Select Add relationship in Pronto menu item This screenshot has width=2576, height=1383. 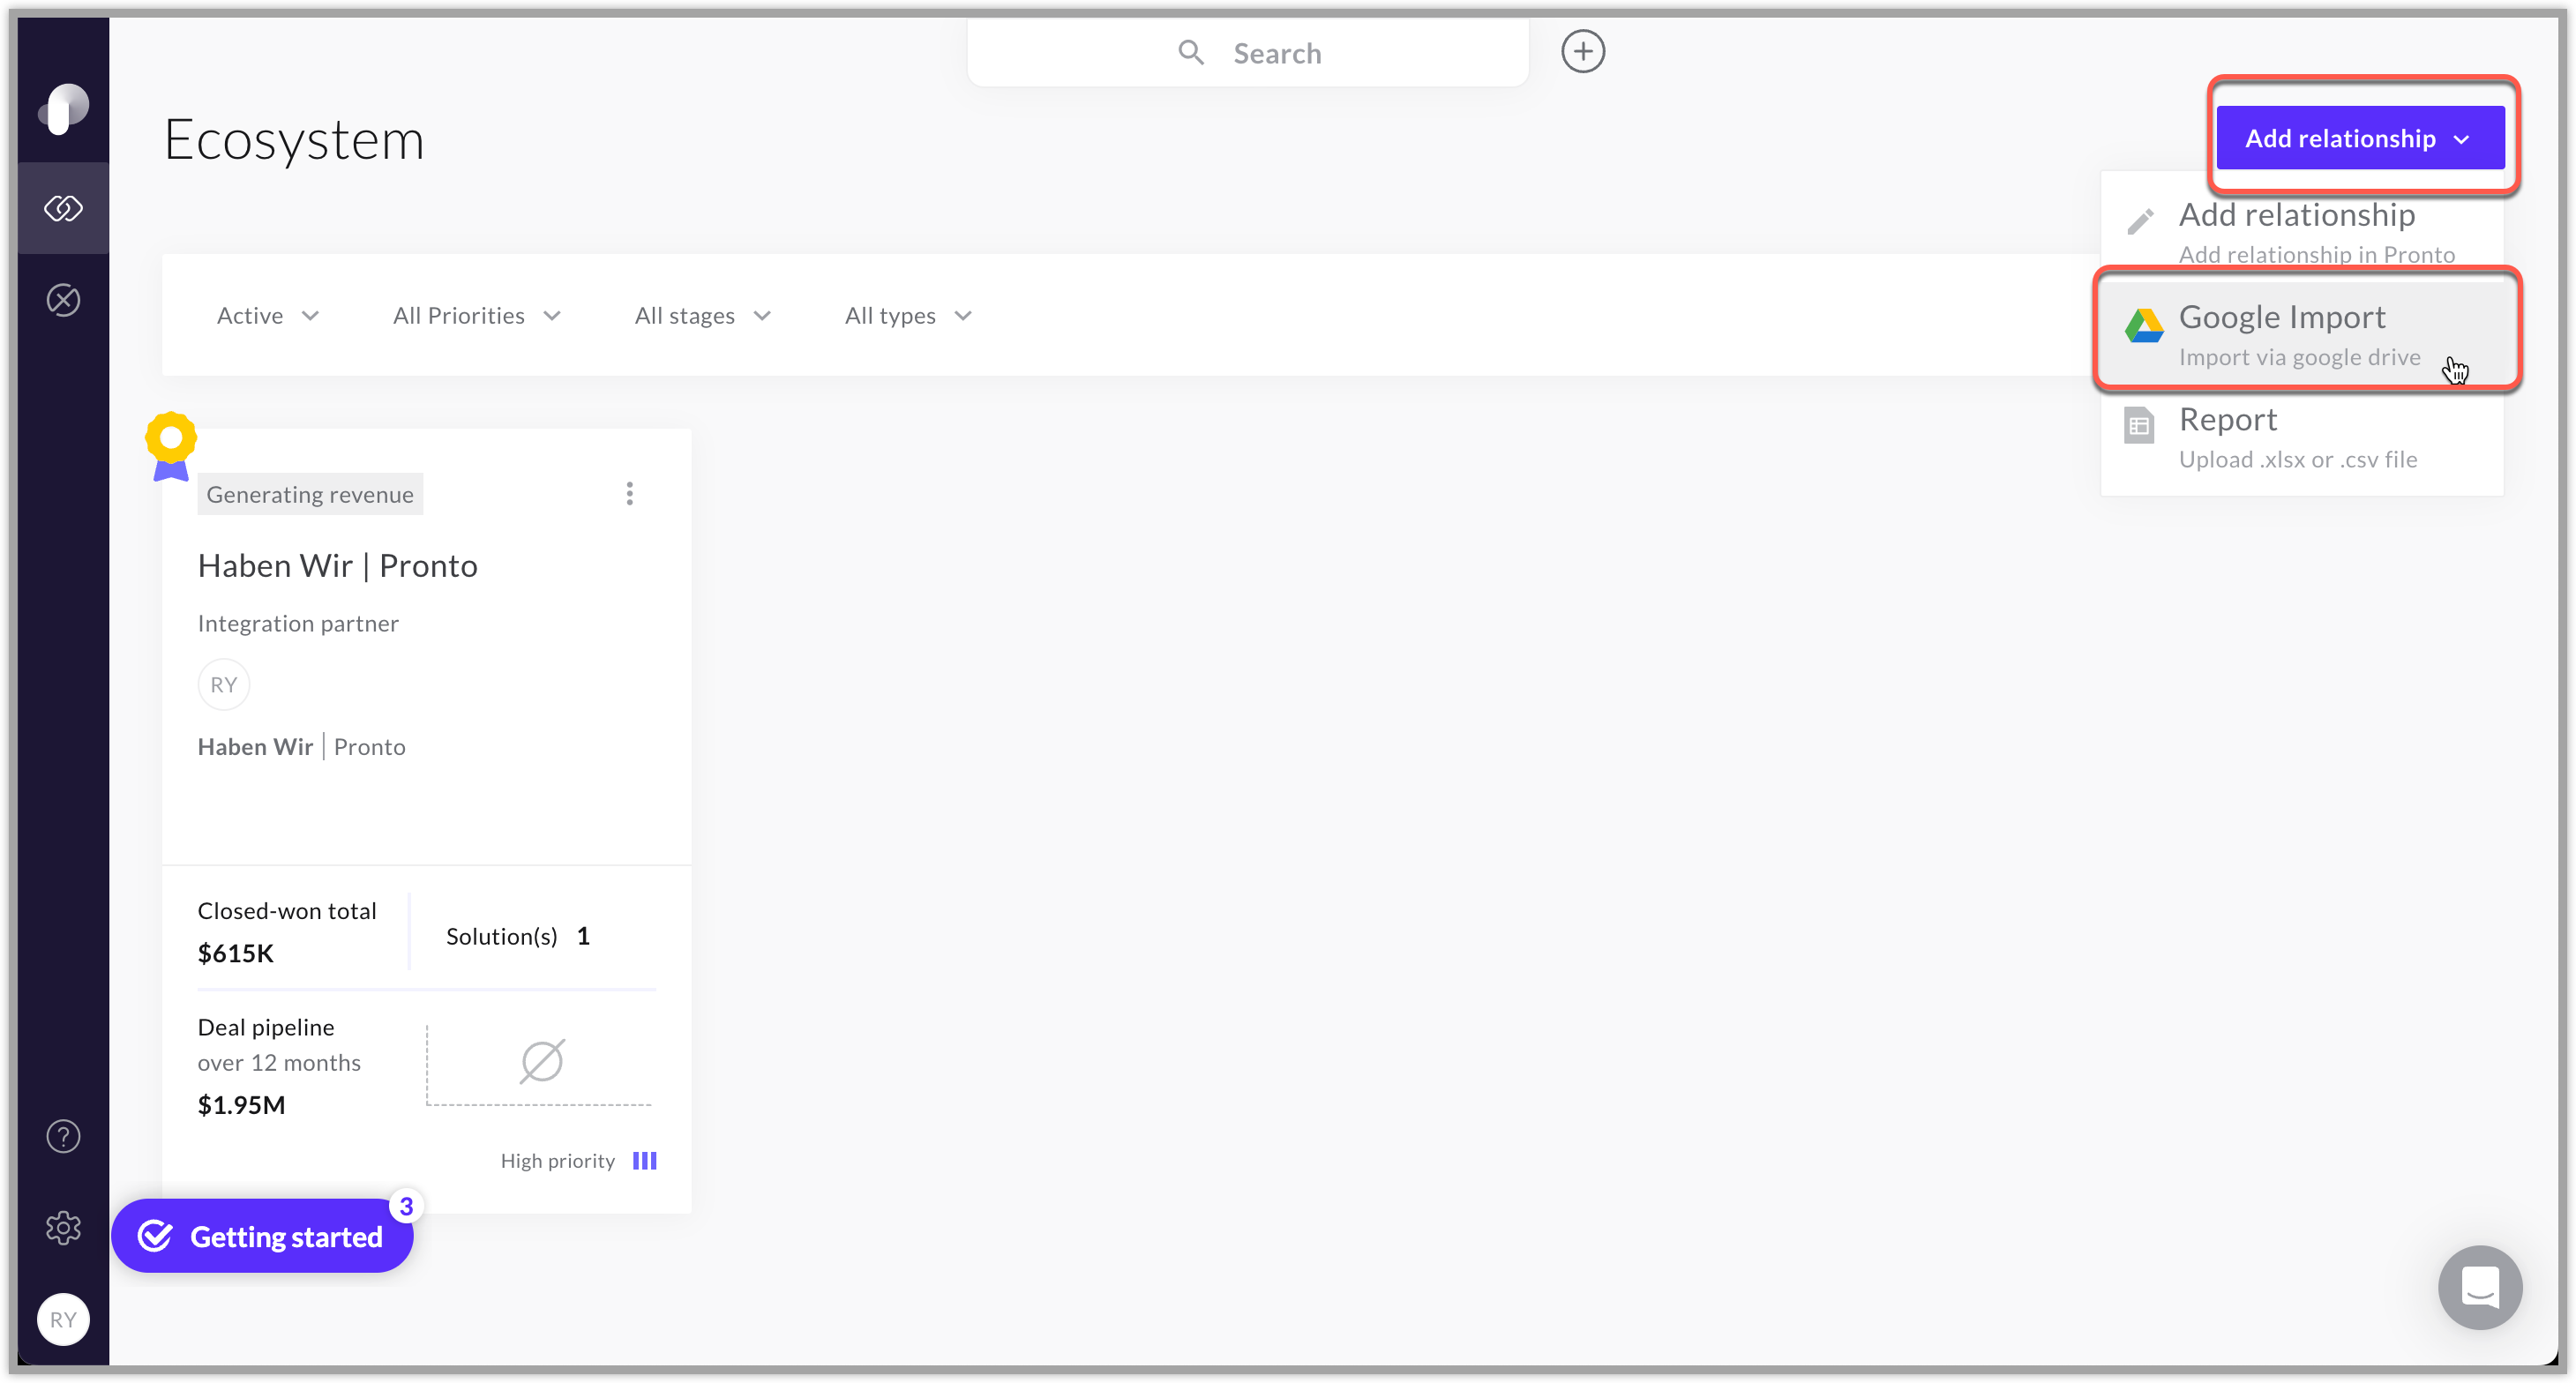tap(2302, 232)
